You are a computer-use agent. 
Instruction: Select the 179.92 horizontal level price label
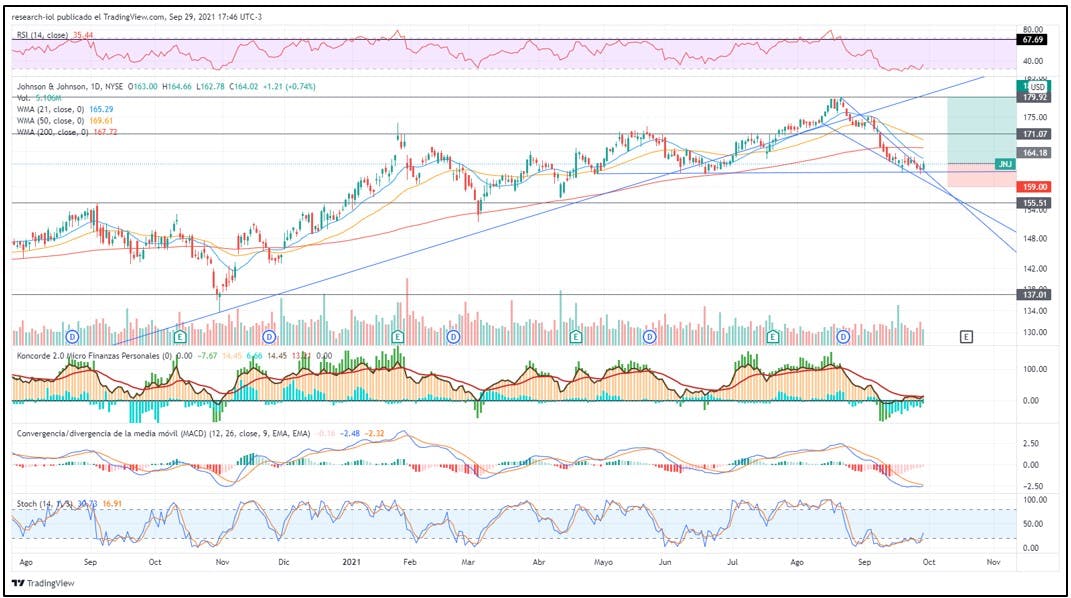click(x=1033, y=98)
